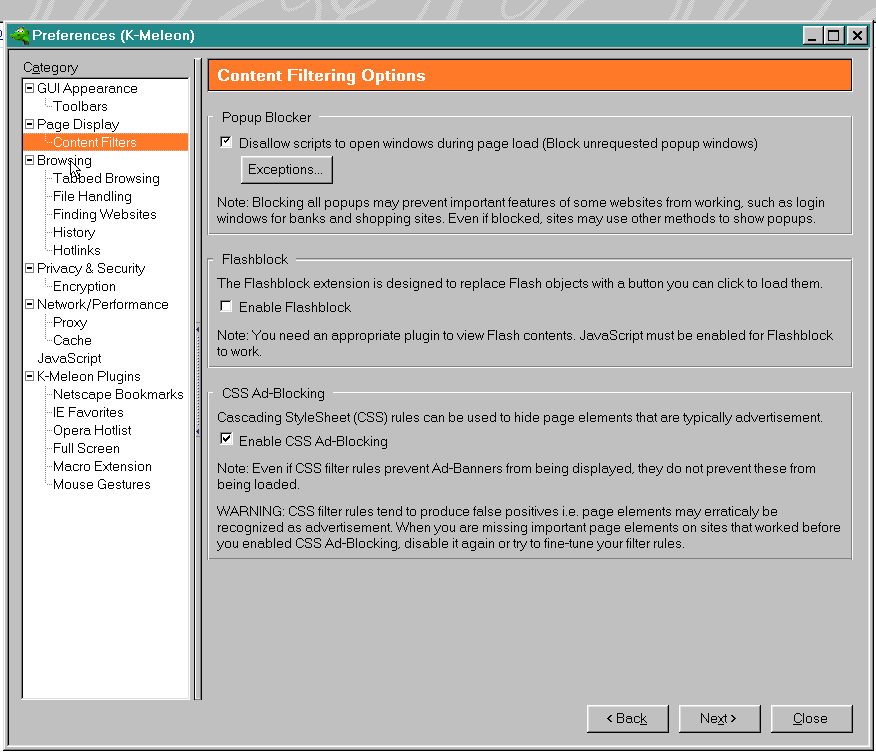Click the splitter bar beside the category tree

click(198, 380)
